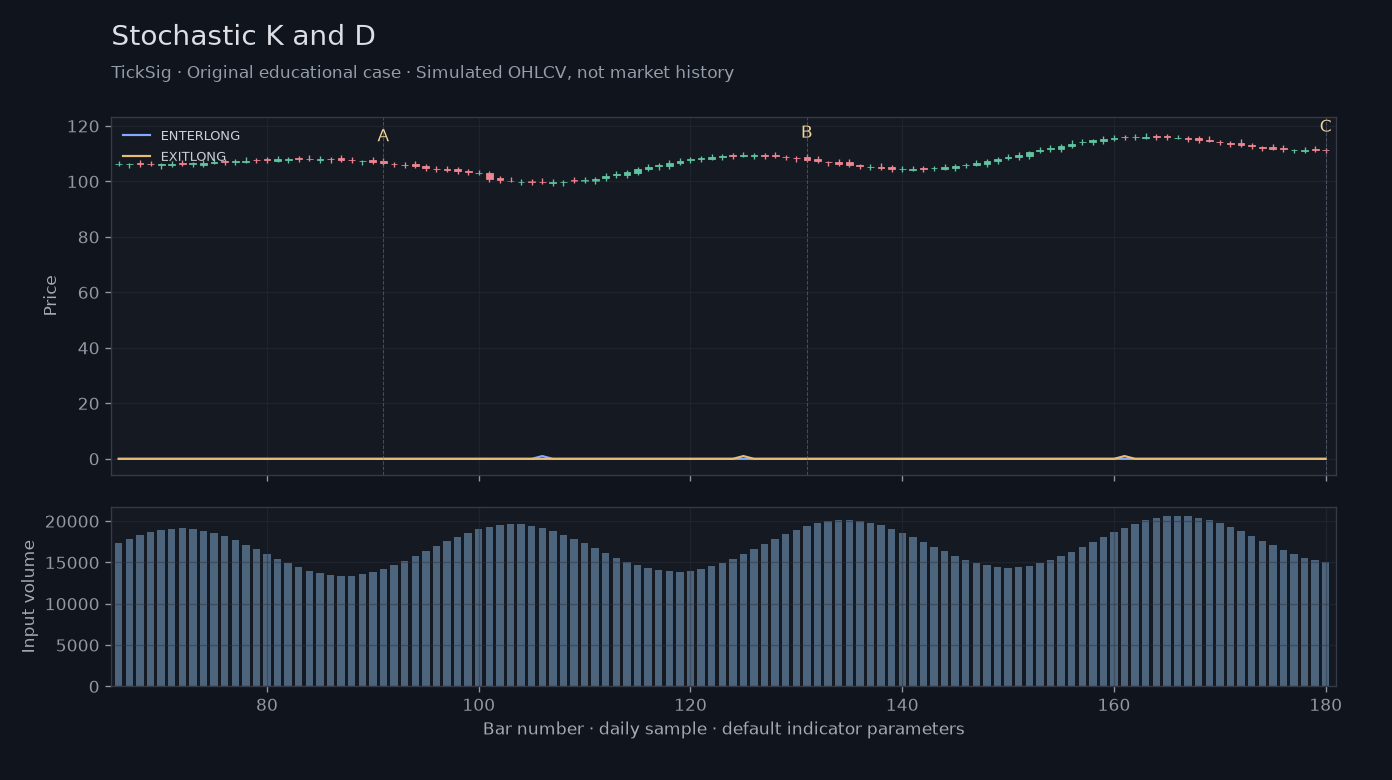Click price axis tick 60
The width and height of the screenshot is (1392, 780).
(x=87, y=293)
